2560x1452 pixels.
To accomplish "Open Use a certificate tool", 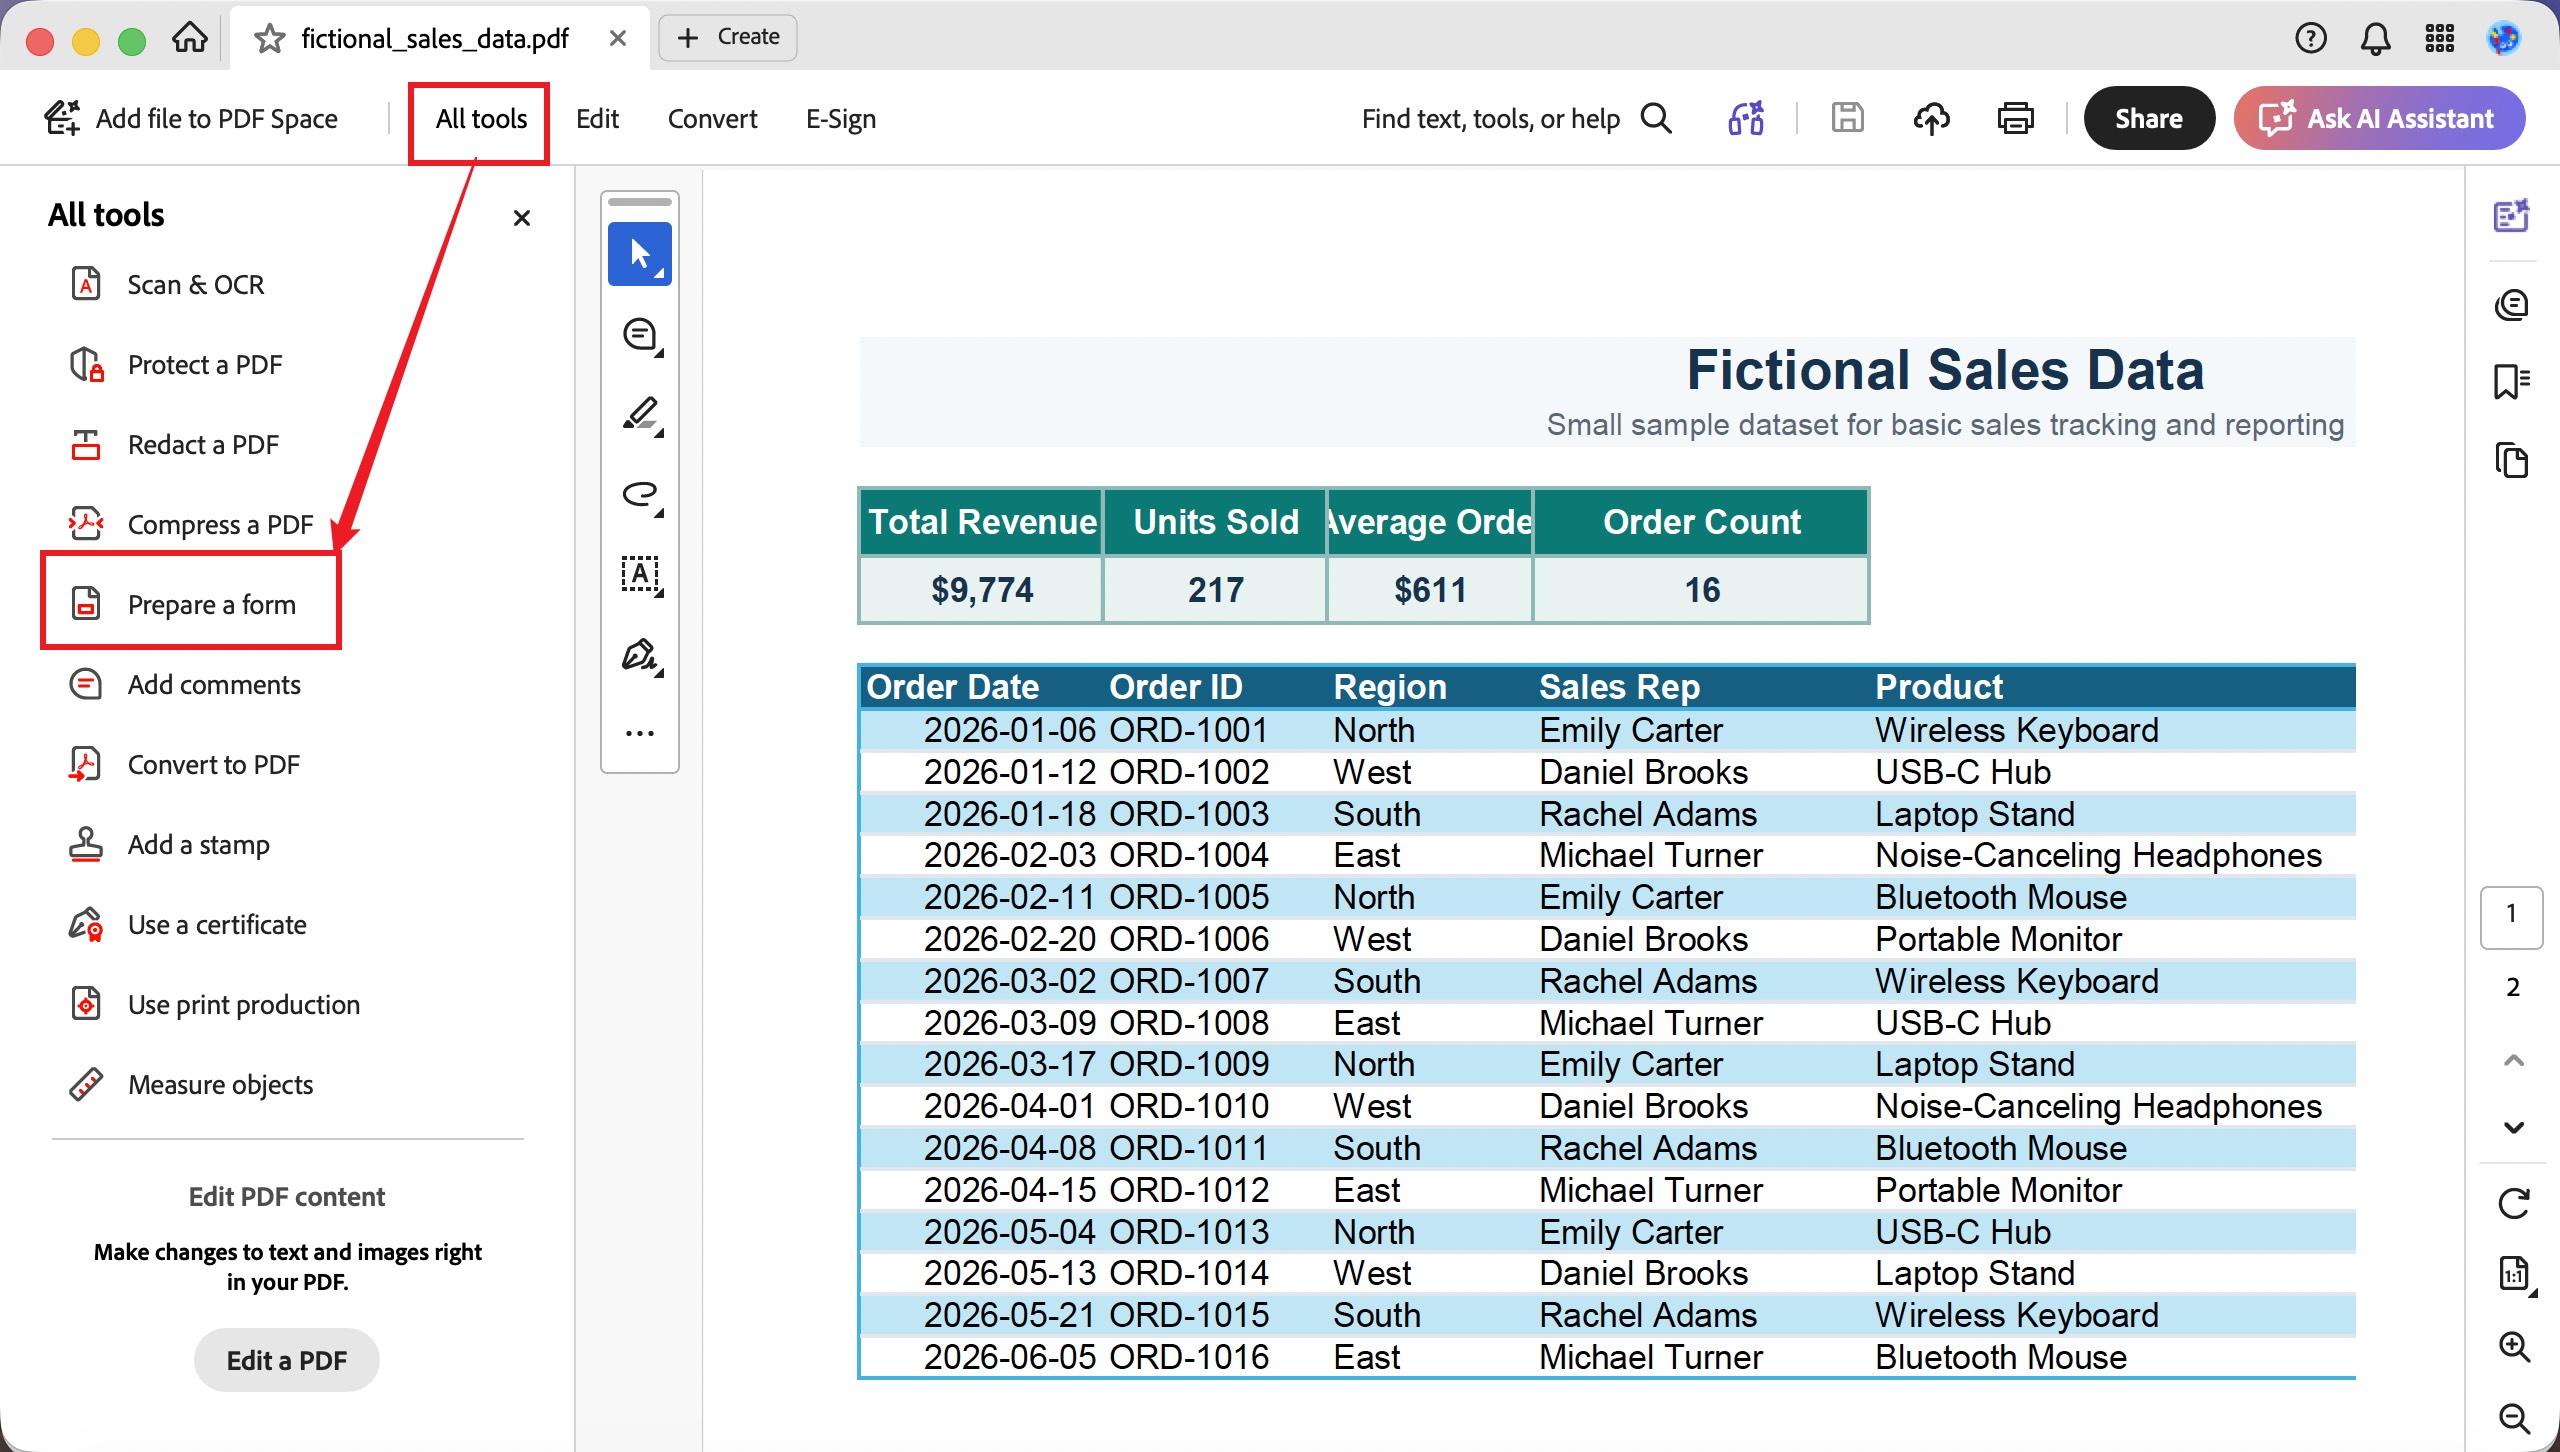I will click(x=188, y=924).
